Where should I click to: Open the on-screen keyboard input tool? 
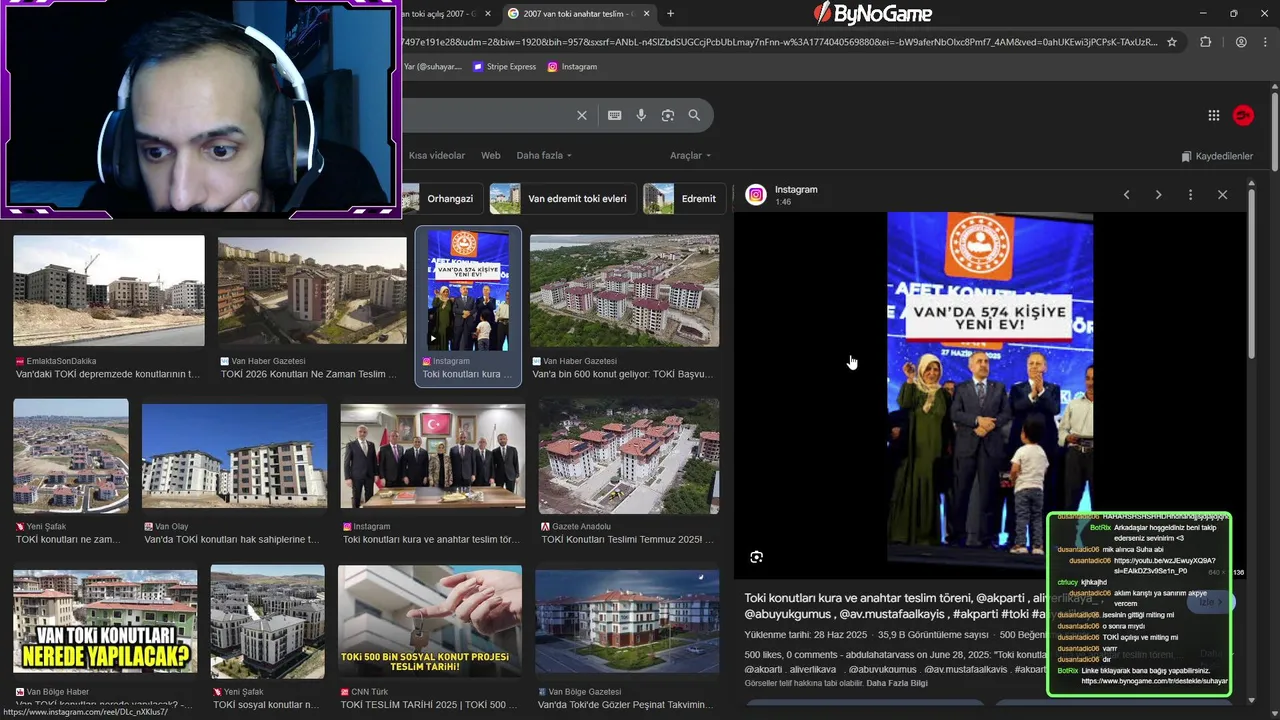tap(615, 115)
